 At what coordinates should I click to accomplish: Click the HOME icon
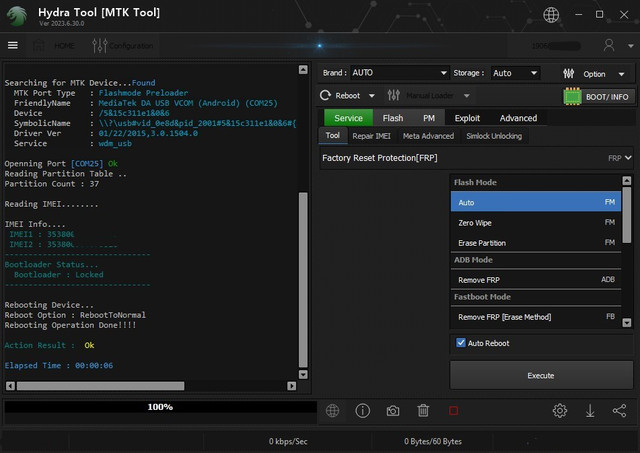[x=39, y=45]
